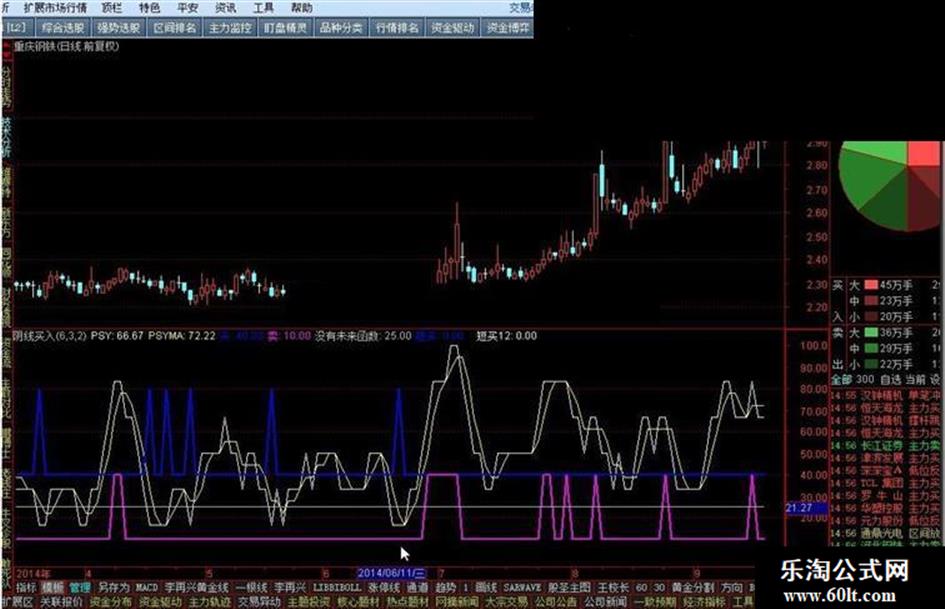Click the capital flow pie chart
This screenshot has width=945, height=609.
pyautogui.click(x=890, y=184)
